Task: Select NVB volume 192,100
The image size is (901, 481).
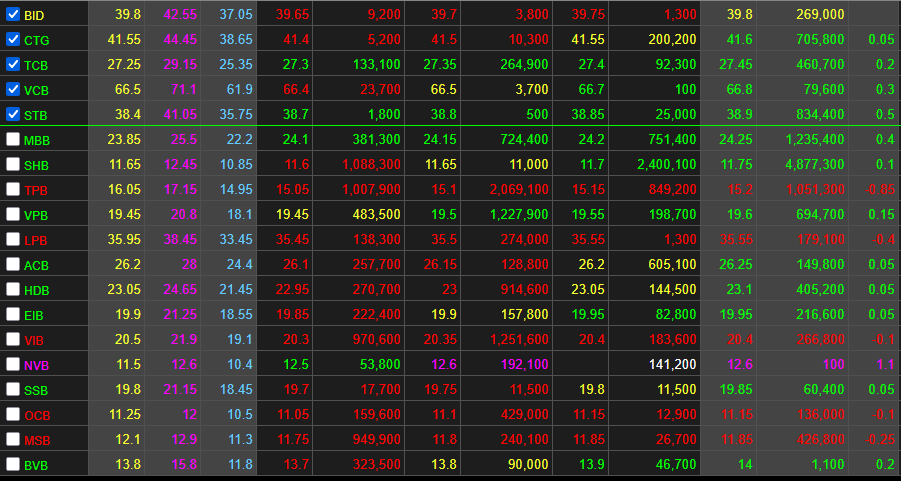Action: [x=524, y=364]
